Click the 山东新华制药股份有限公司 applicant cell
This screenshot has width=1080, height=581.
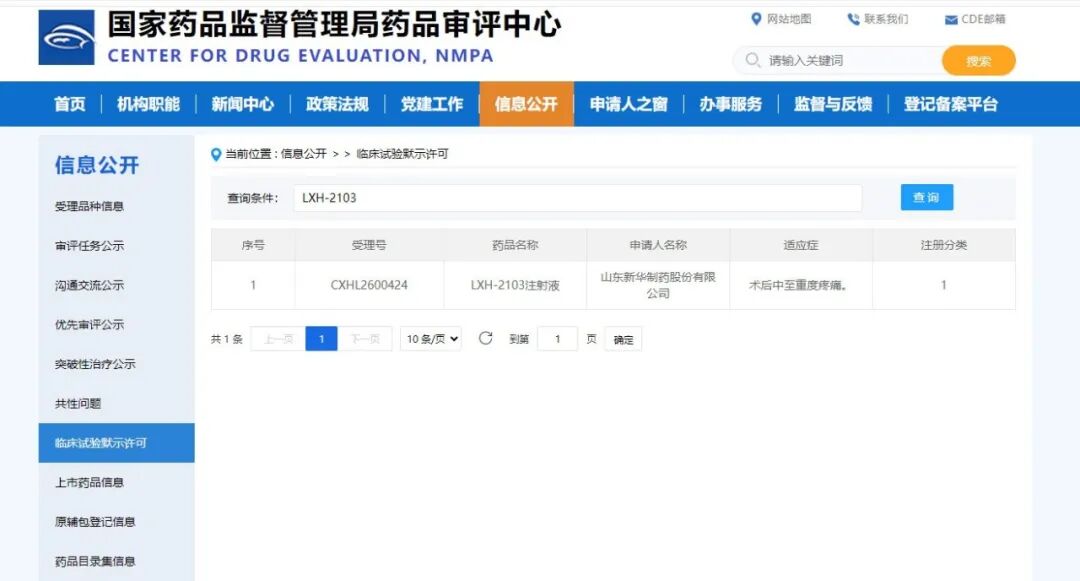(x=658, y=285)
